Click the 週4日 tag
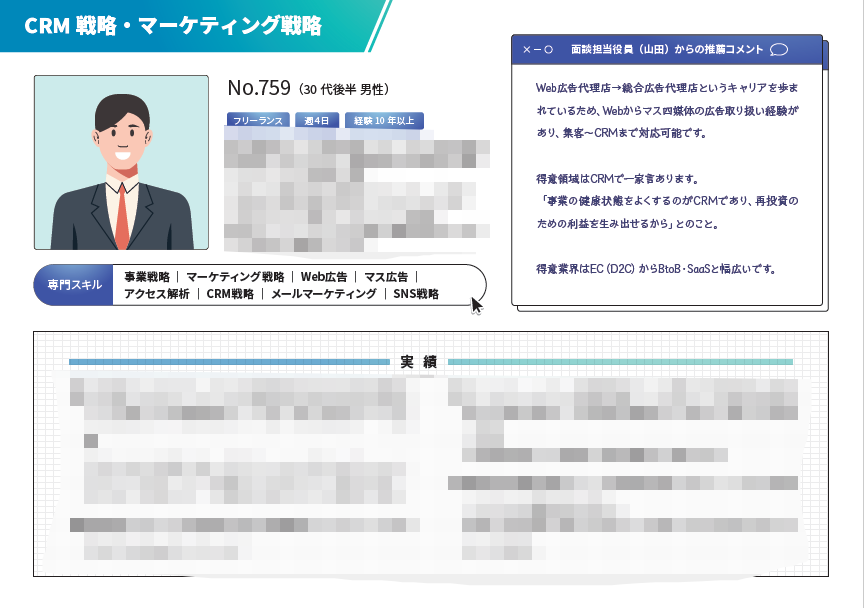The image size is (864, 608). coord(317,120)
